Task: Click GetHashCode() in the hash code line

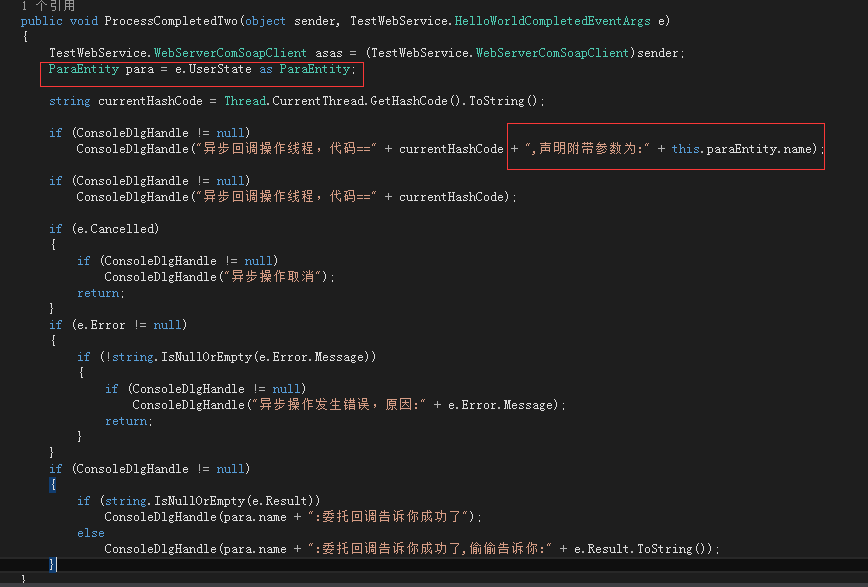Action: (x=415, y=101)
